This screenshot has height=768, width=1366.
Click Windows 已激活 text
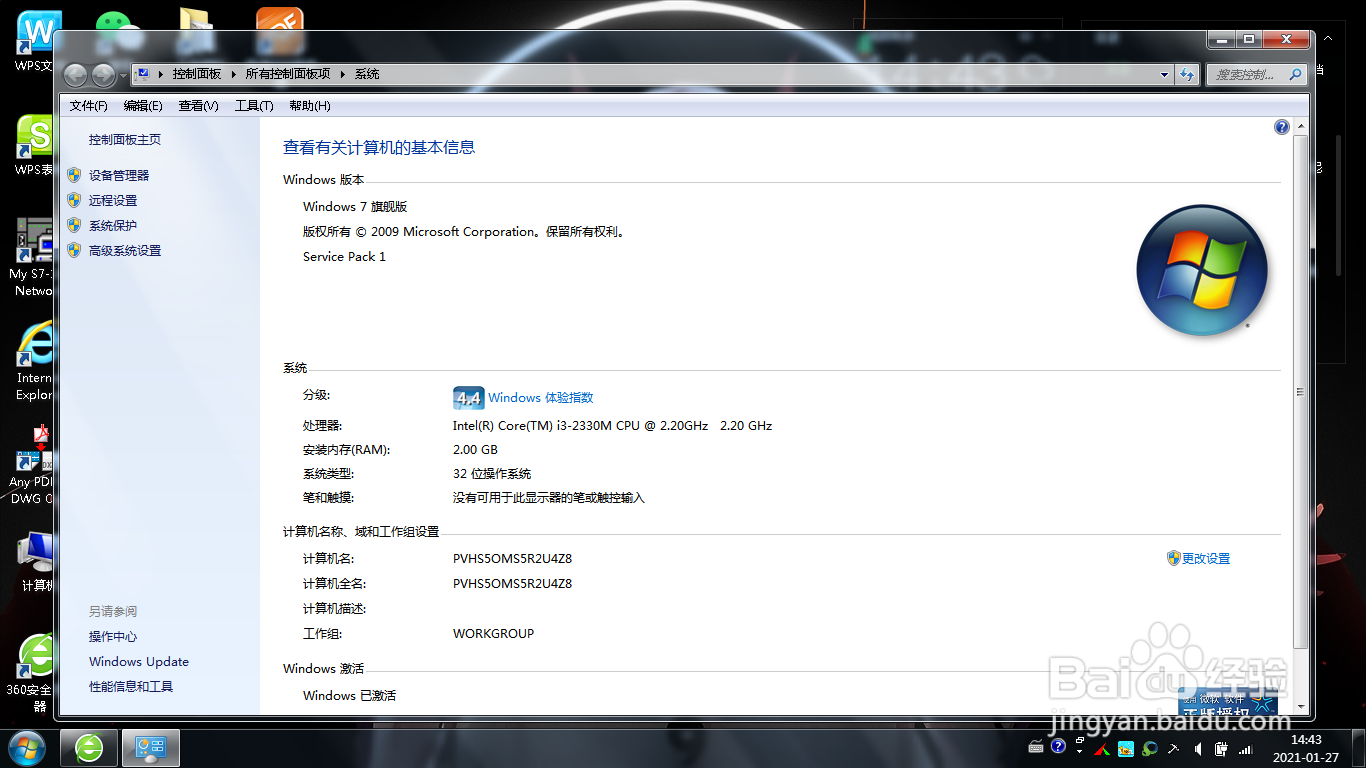pos(349,696)
